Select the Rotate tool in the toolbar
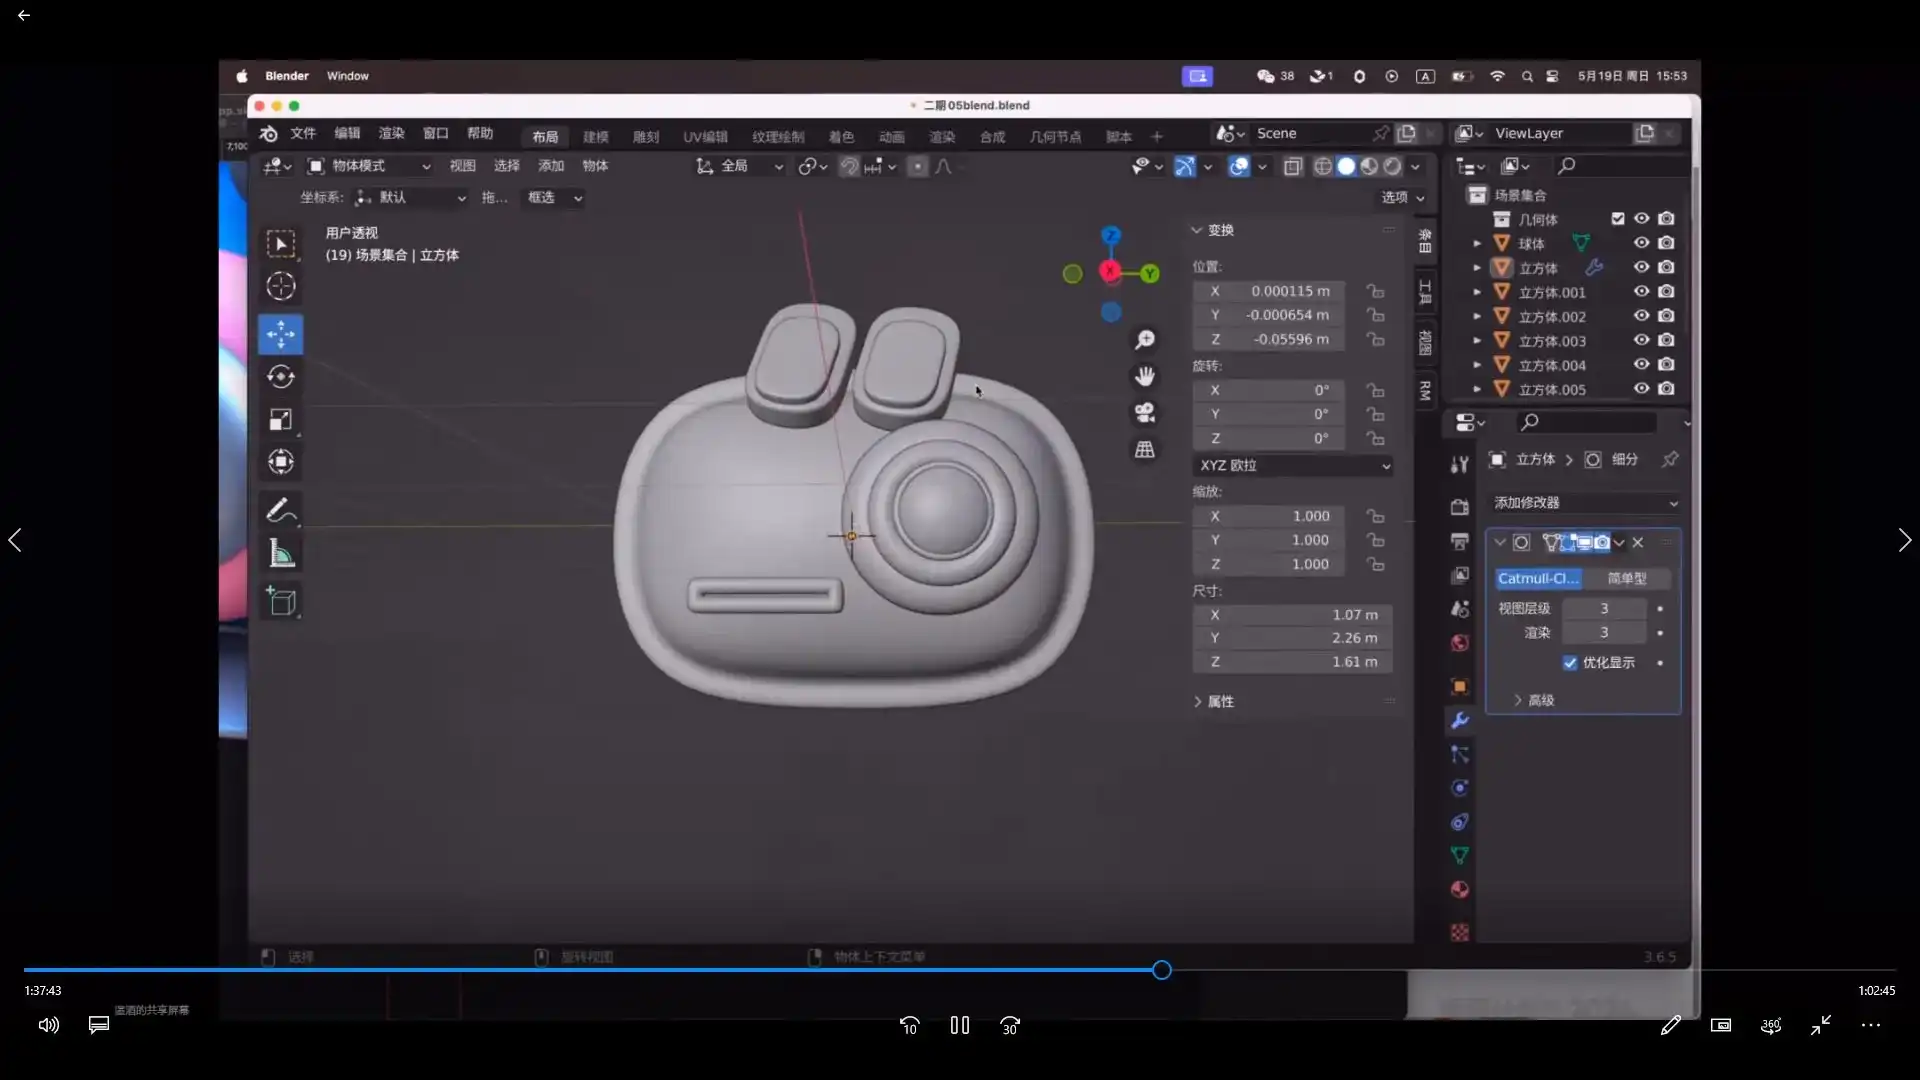This screenshot has width=1920, height=1080. point(281,377)
